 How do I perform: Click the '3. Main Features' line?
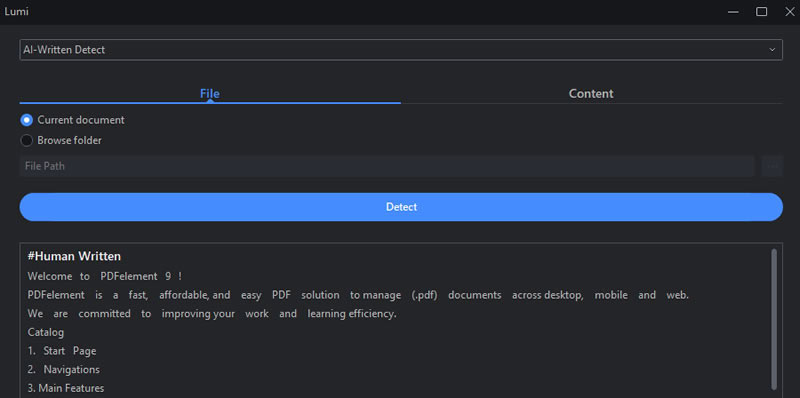click(x=66, y=388)
